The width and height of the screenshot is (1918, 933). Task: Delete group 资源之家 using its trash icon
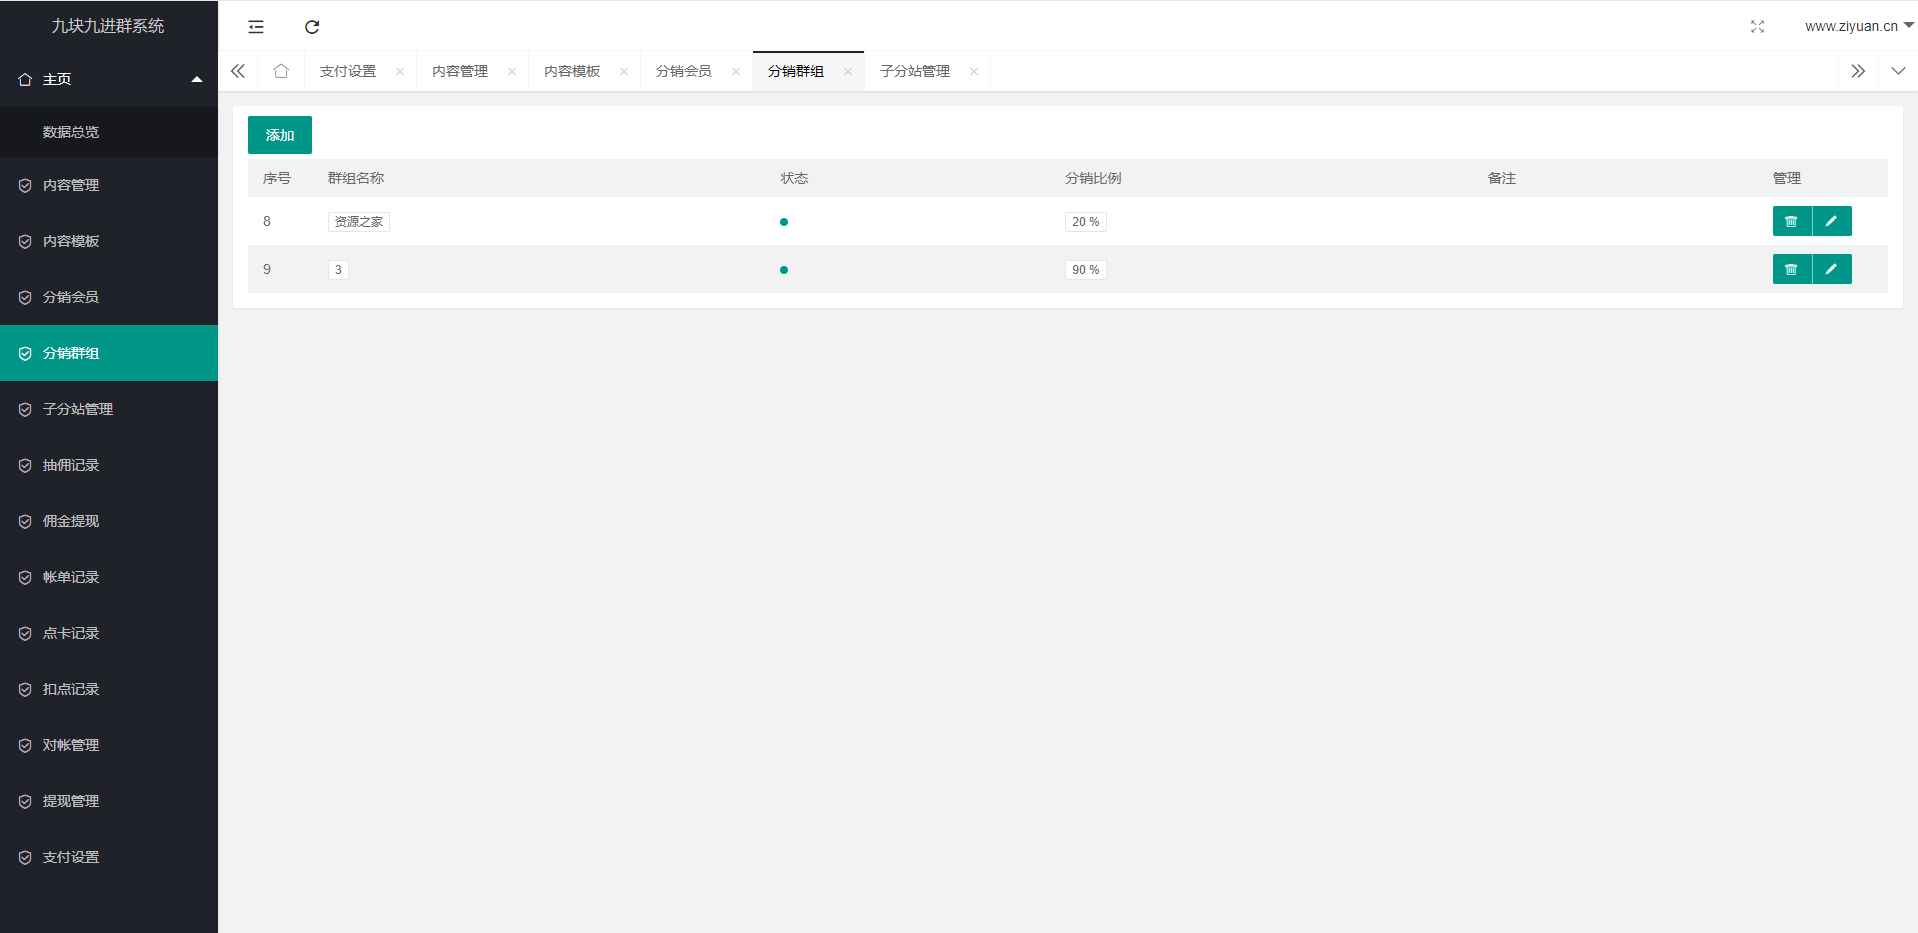click(1791, 221)
